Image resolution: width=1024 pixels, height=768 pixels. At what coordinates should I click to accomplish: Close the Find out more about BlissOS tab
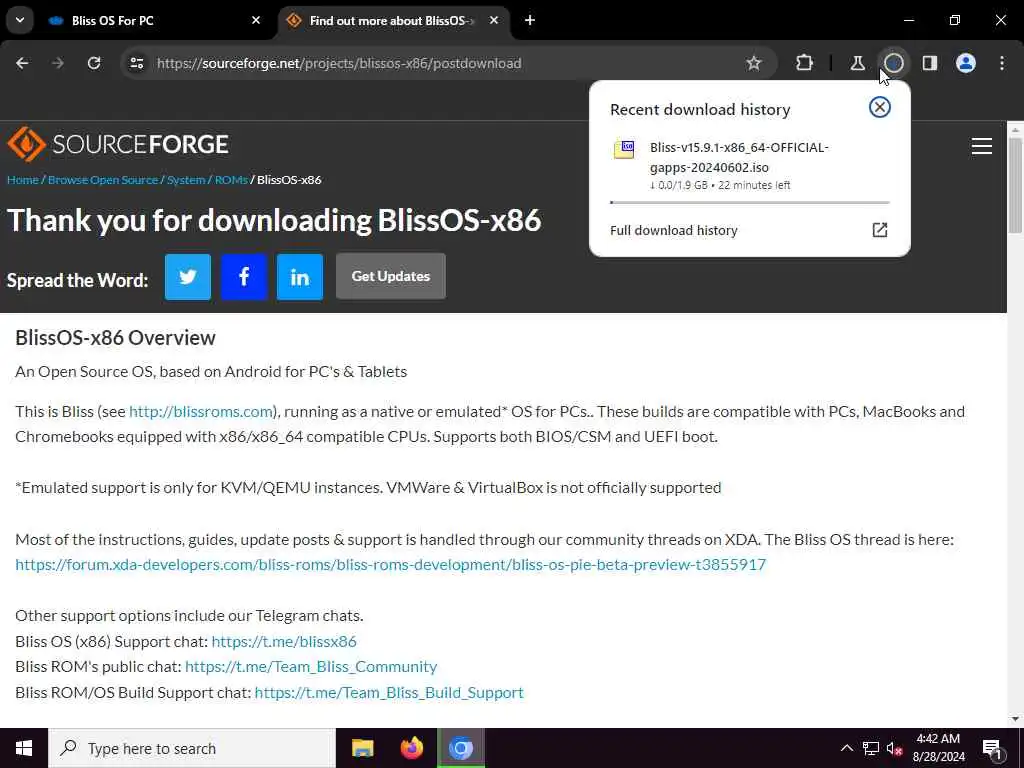click(x=494, y=20)
